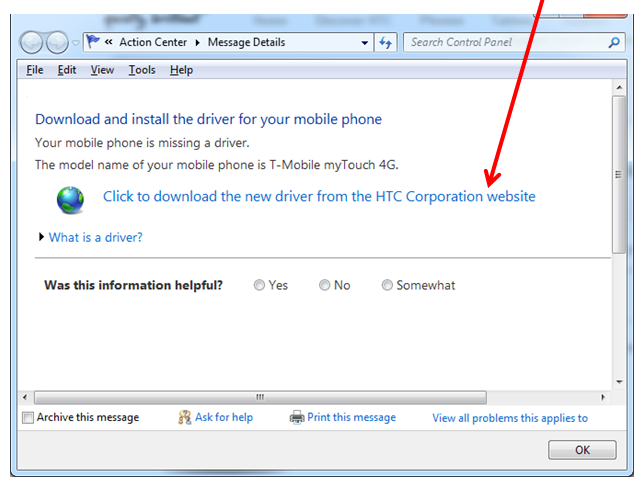Click the double chevron in the address bar
Screen dimensions: 644x483
click(108, 42)
